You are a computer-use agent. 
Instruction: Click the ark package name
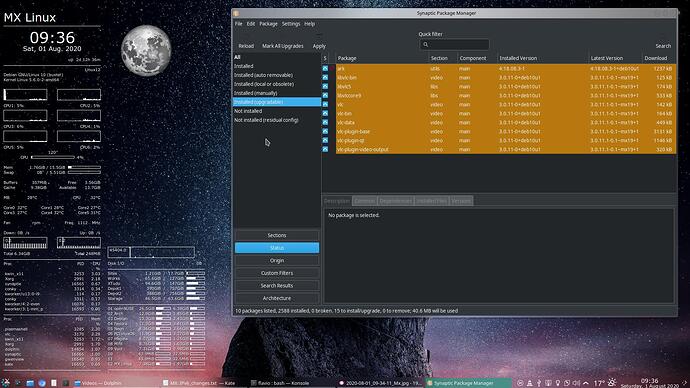tap(341, 69)
